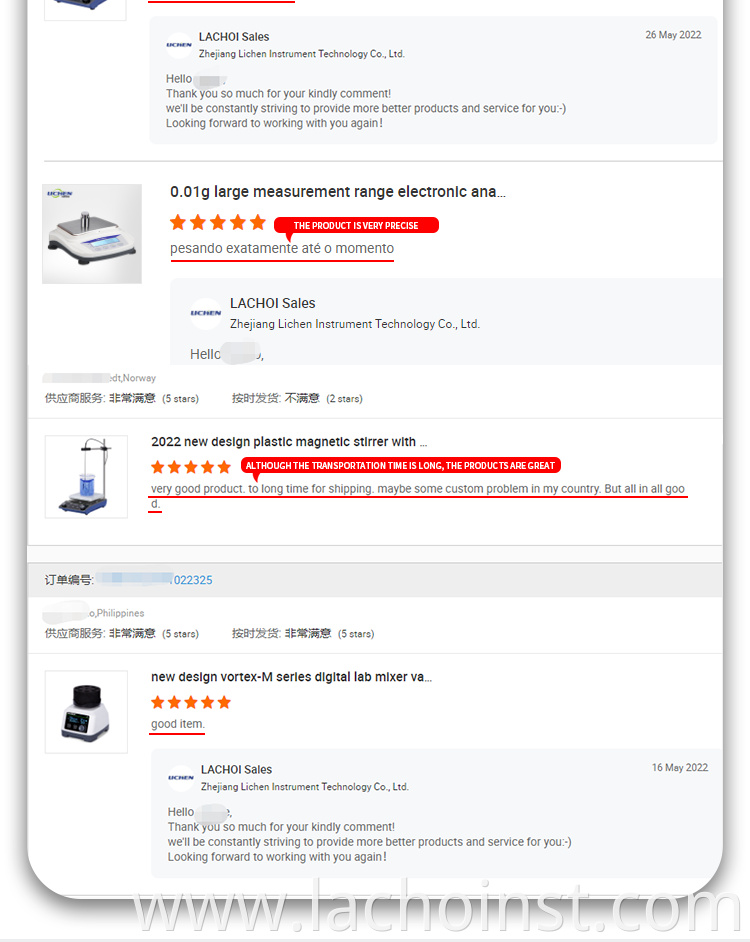
Task: Open the '0.01g large measurement range electronic' product title
Action: point(337,192)
